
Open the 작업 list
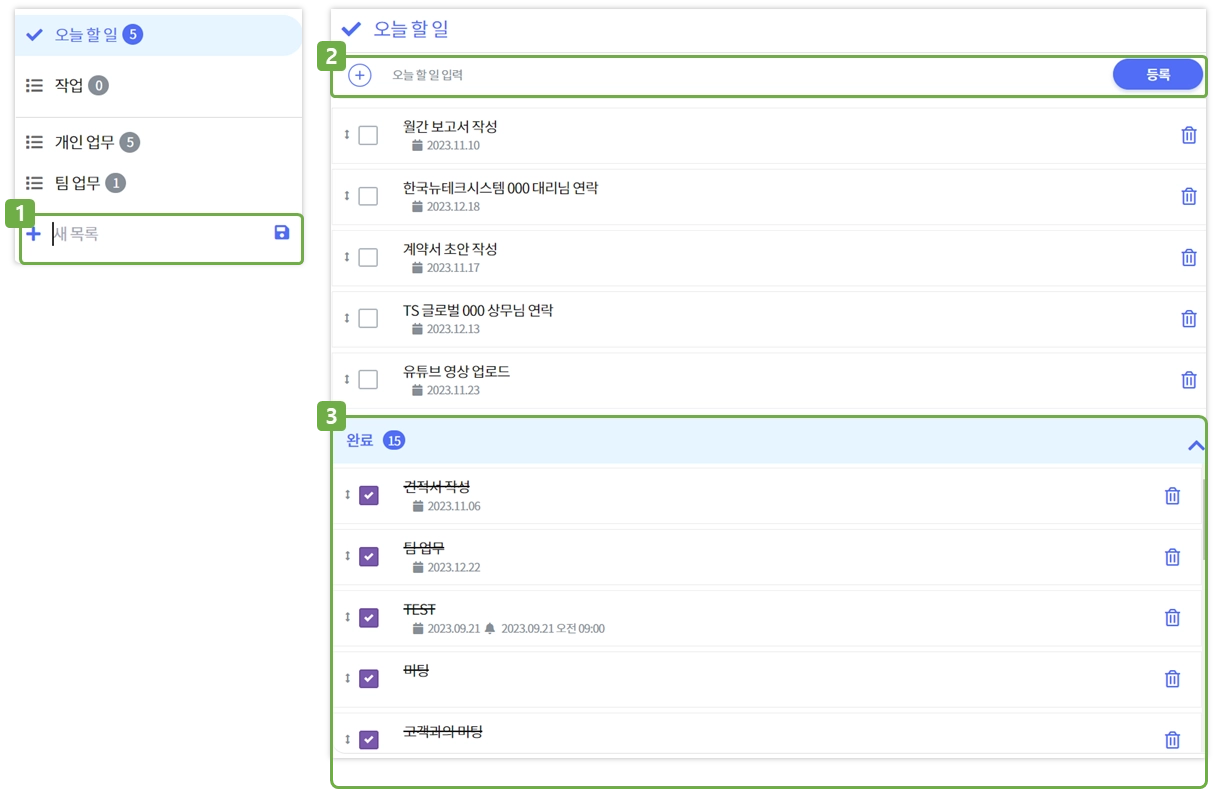click(158, 86)
